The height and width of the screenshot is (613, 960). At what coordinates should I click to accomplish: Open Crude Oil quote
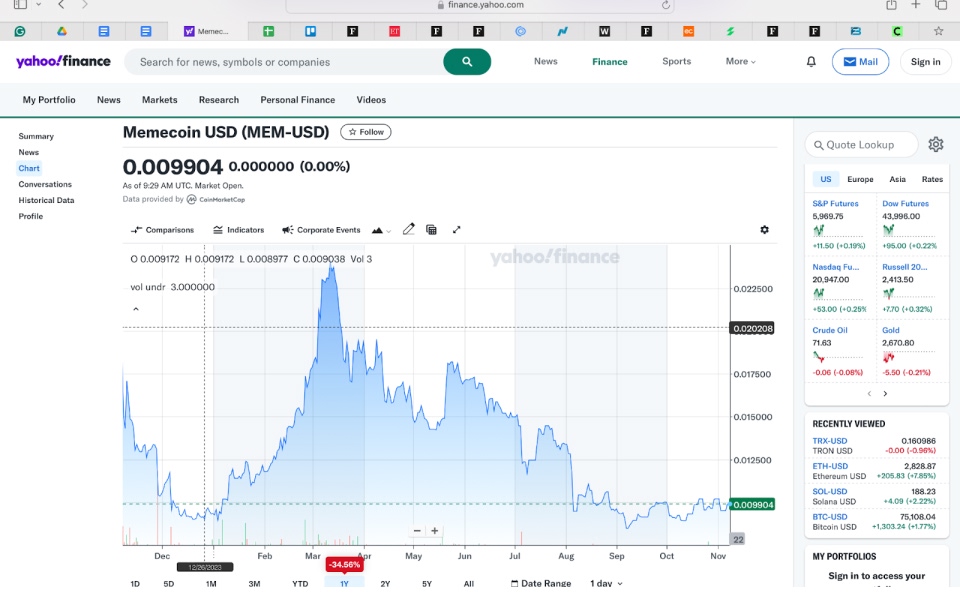830,330
